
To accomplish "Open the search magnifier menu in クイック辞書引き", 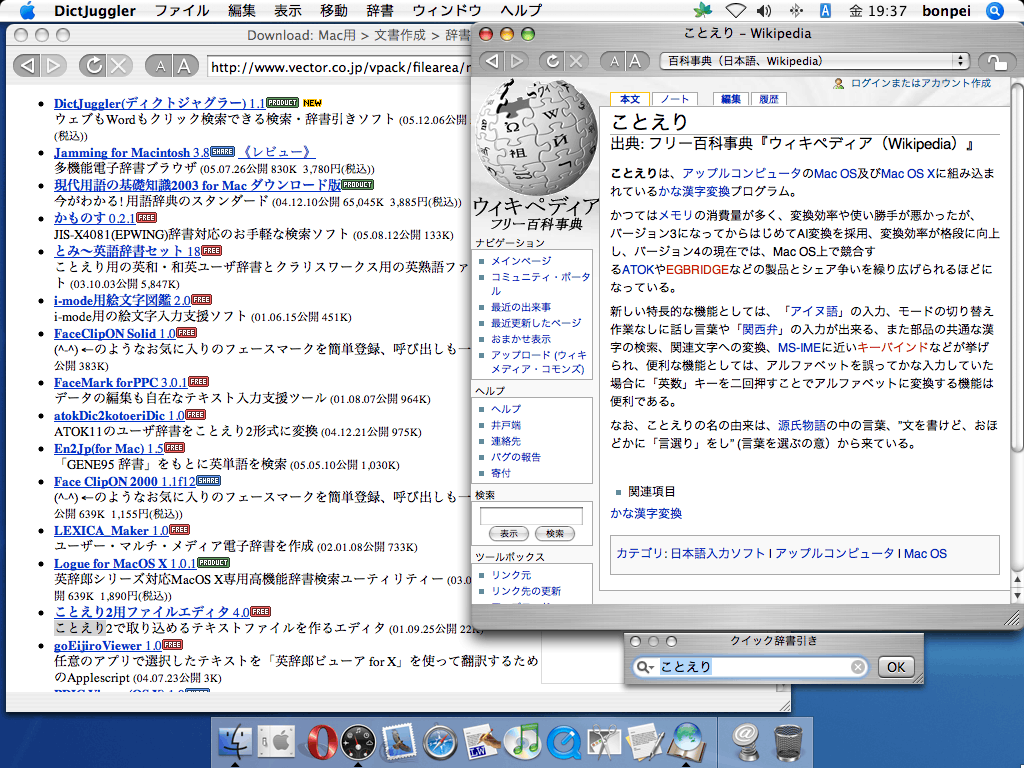I will pyautogui.click(x=645, y=667).
